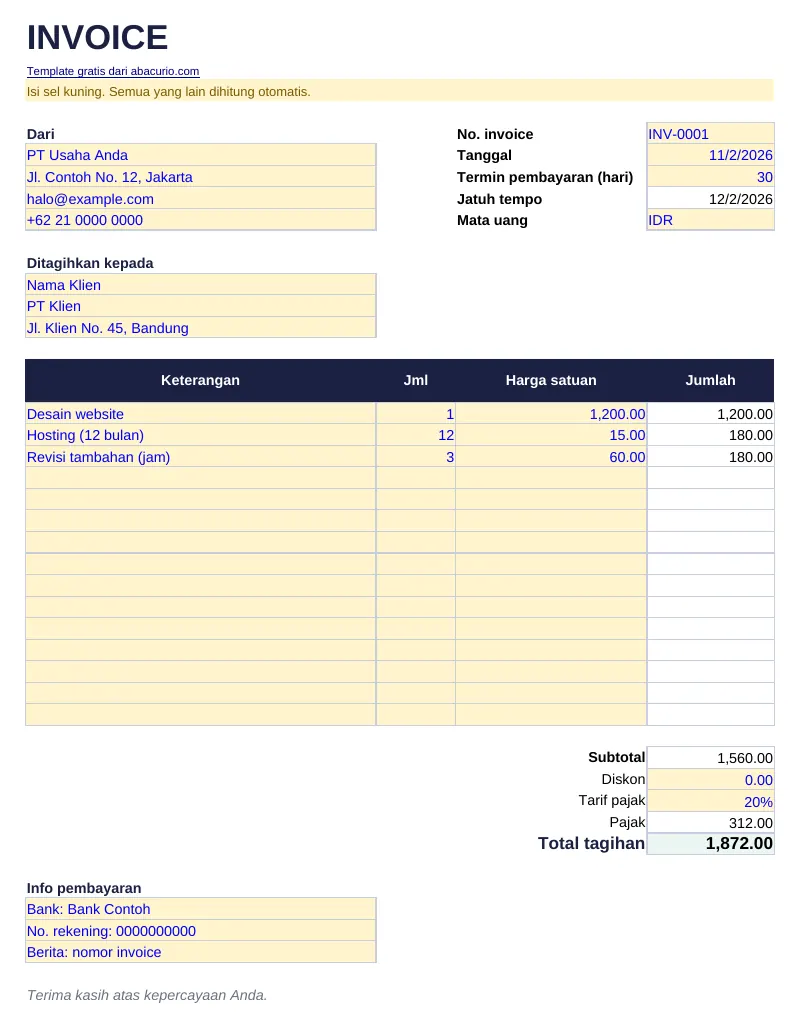
Task: Select the Revisi tambahan (jam) description cell
Action: point(201,457)
